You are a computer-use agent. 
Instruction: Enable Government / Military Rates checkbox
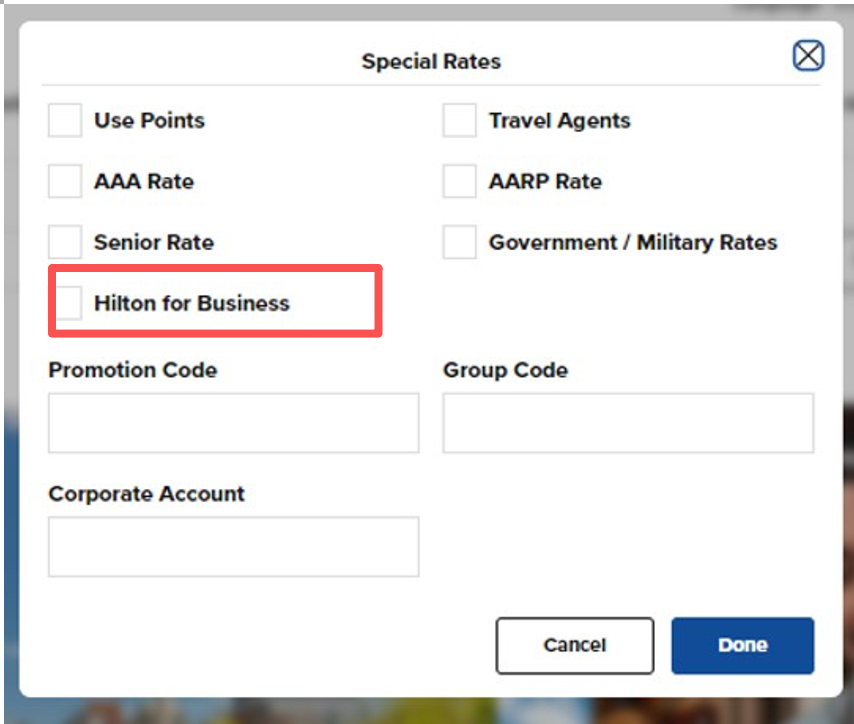[x=460, y=242]
